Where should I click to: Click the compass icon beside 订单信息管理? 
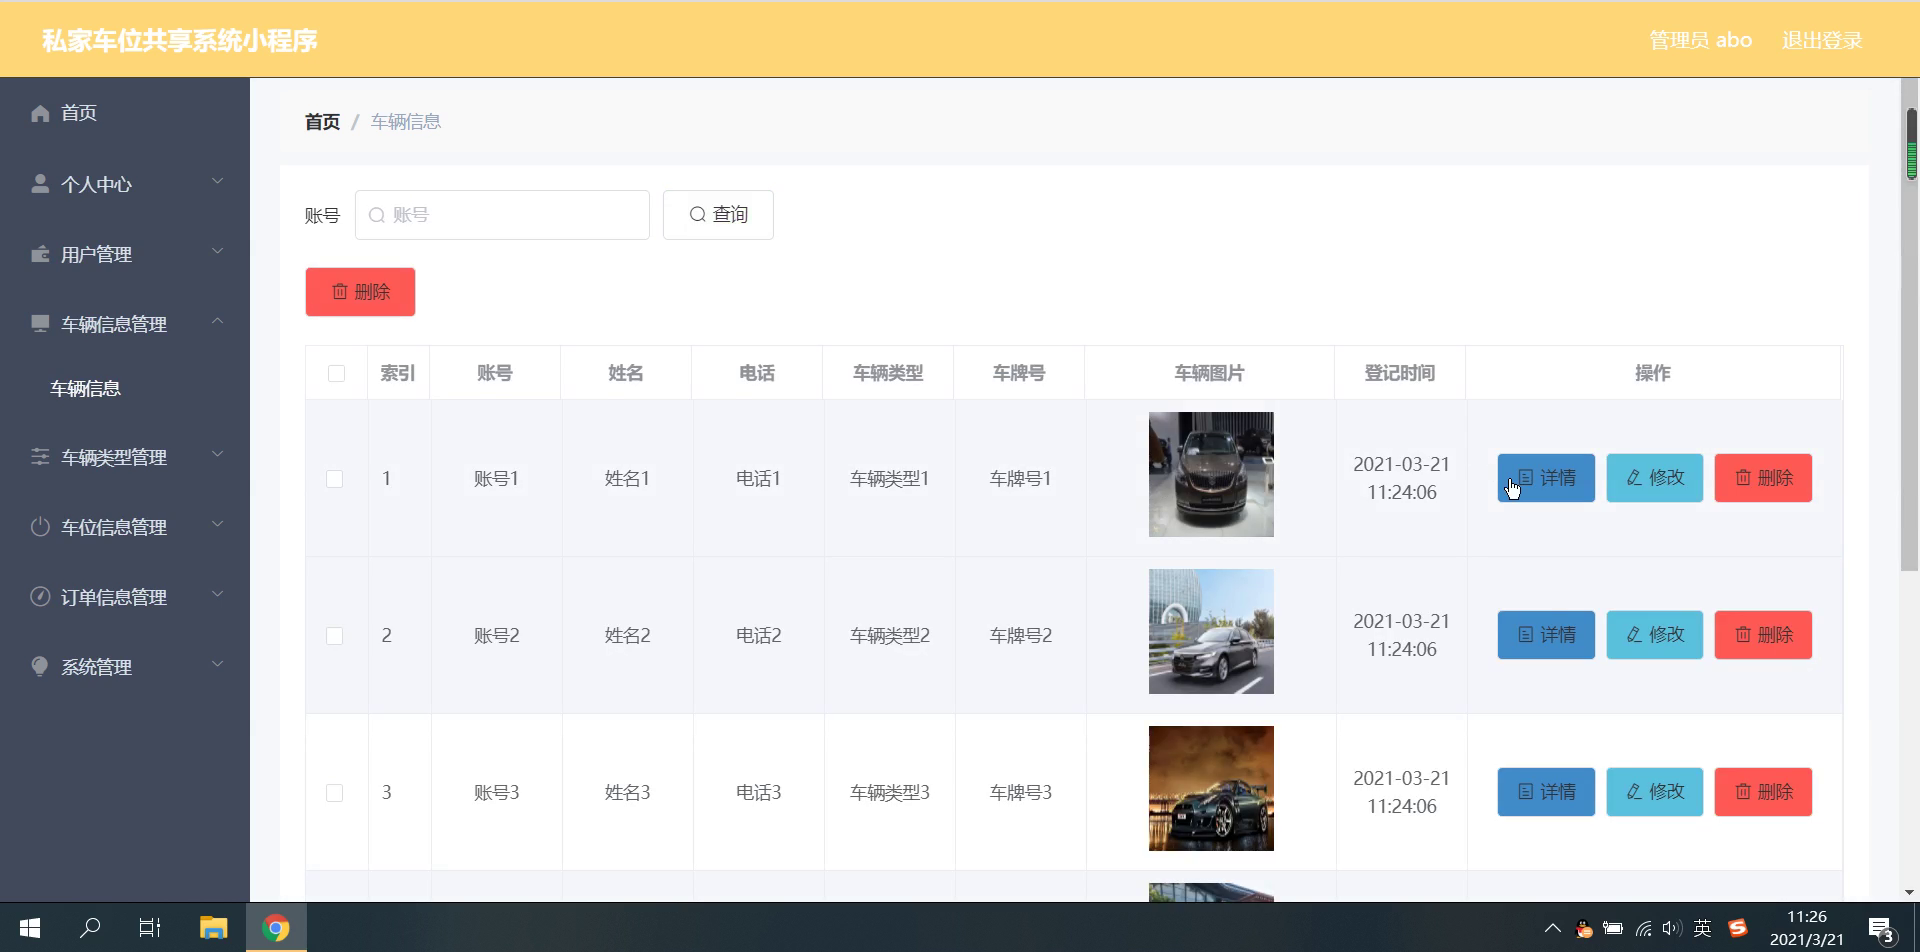[x=40, y=597]
